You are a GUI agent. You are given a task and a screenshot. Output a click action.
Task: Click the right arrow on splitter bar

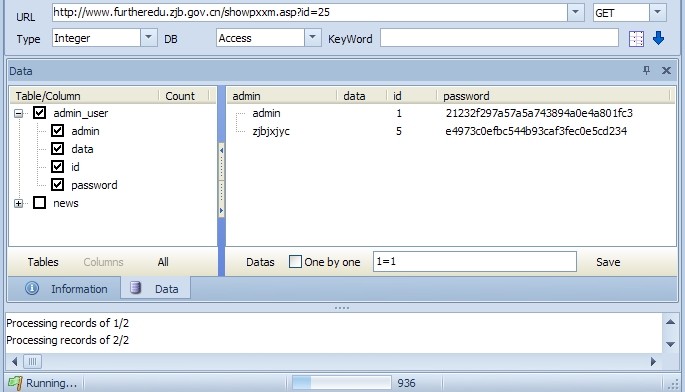(221, 210)
